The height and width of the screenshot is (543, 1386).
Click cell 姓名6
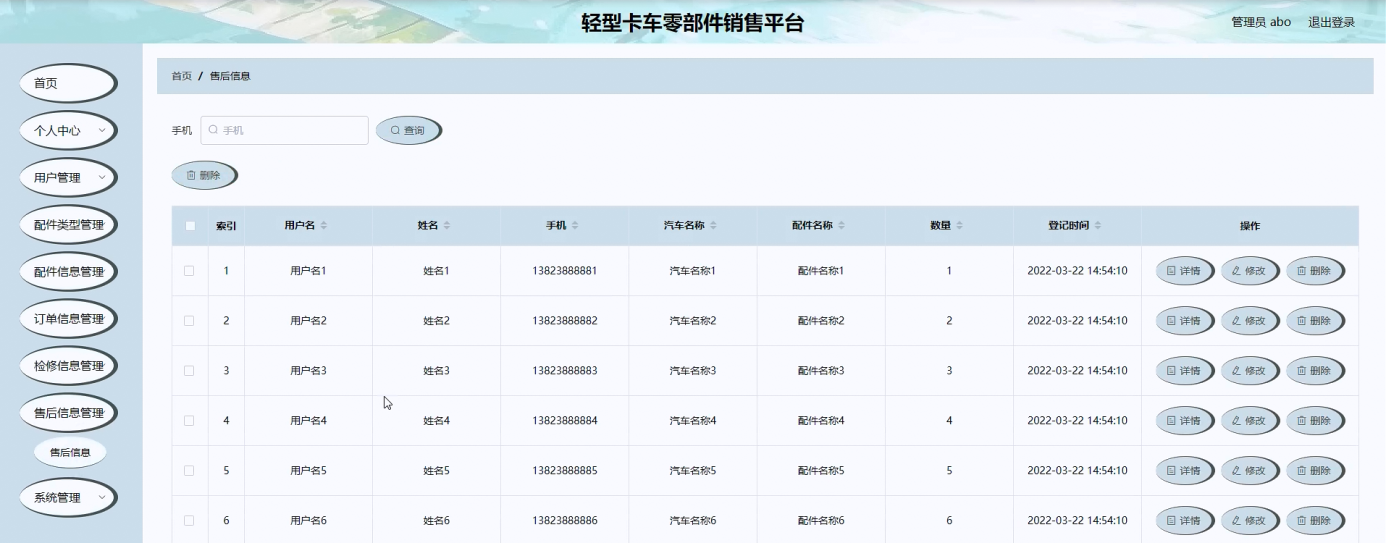(x=437, y=521)
